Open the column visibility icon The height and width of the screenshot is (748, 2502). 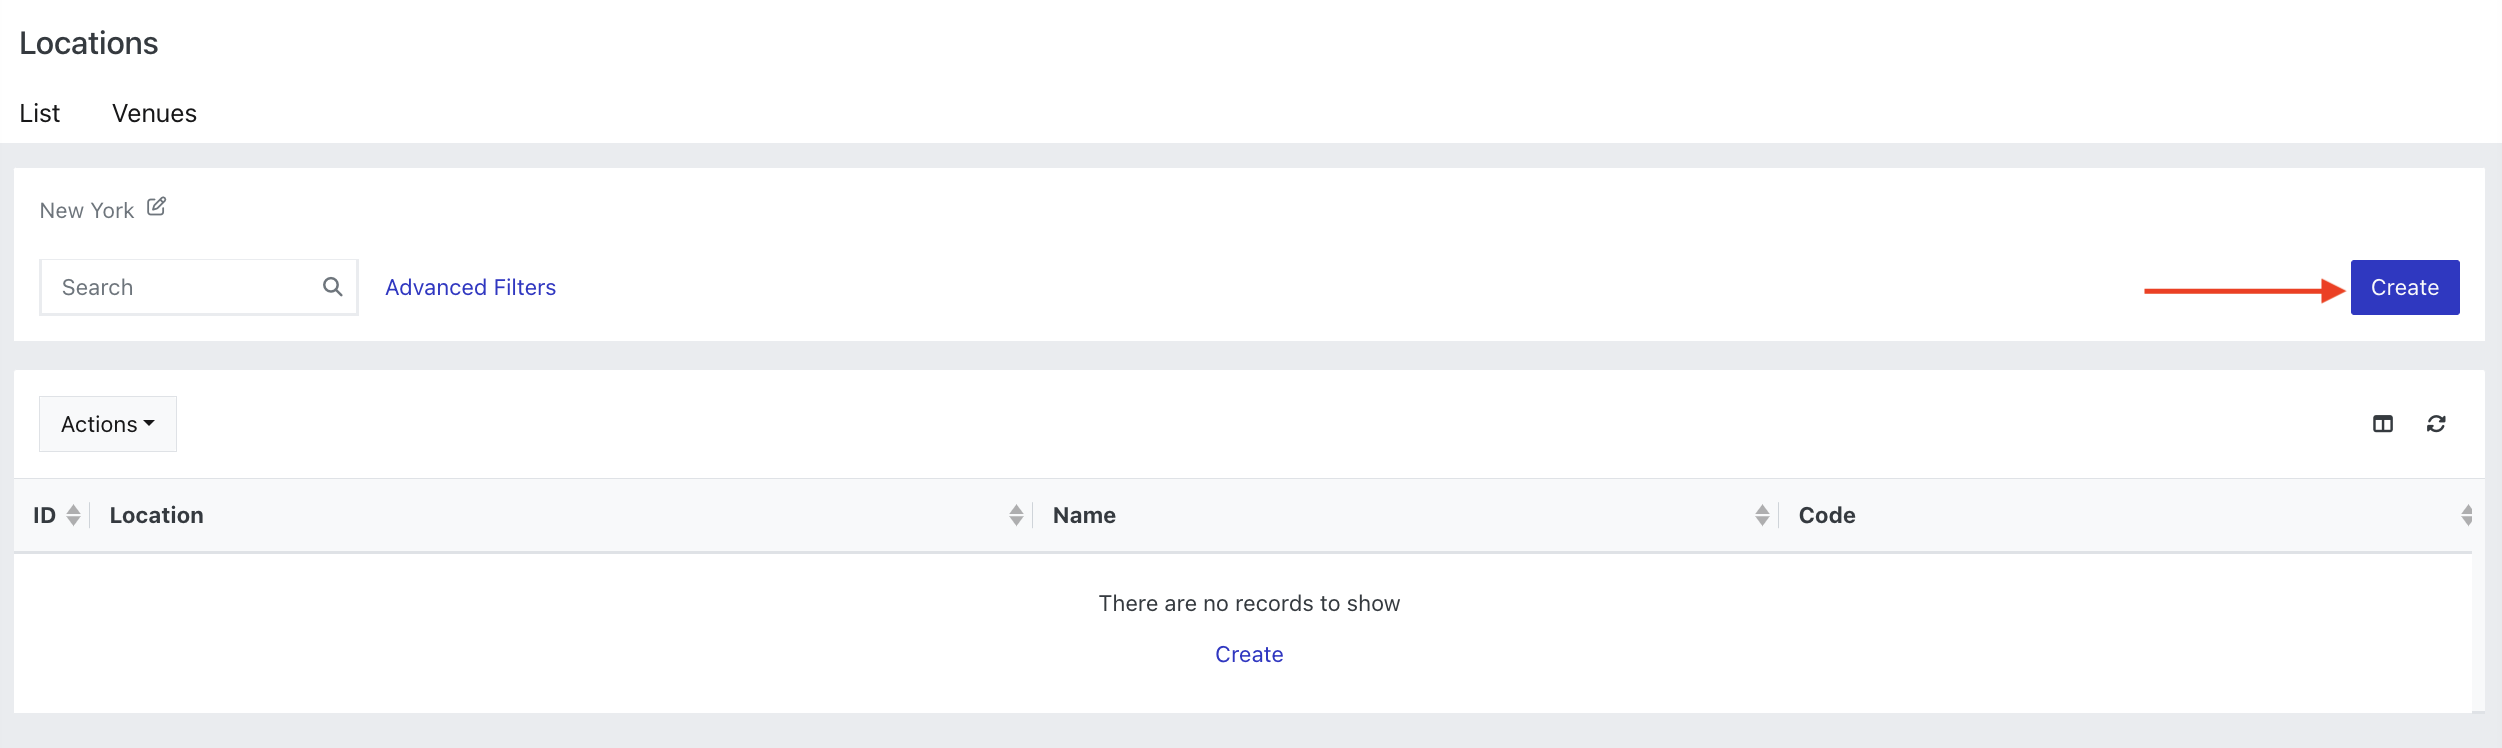click(2383, 424)
